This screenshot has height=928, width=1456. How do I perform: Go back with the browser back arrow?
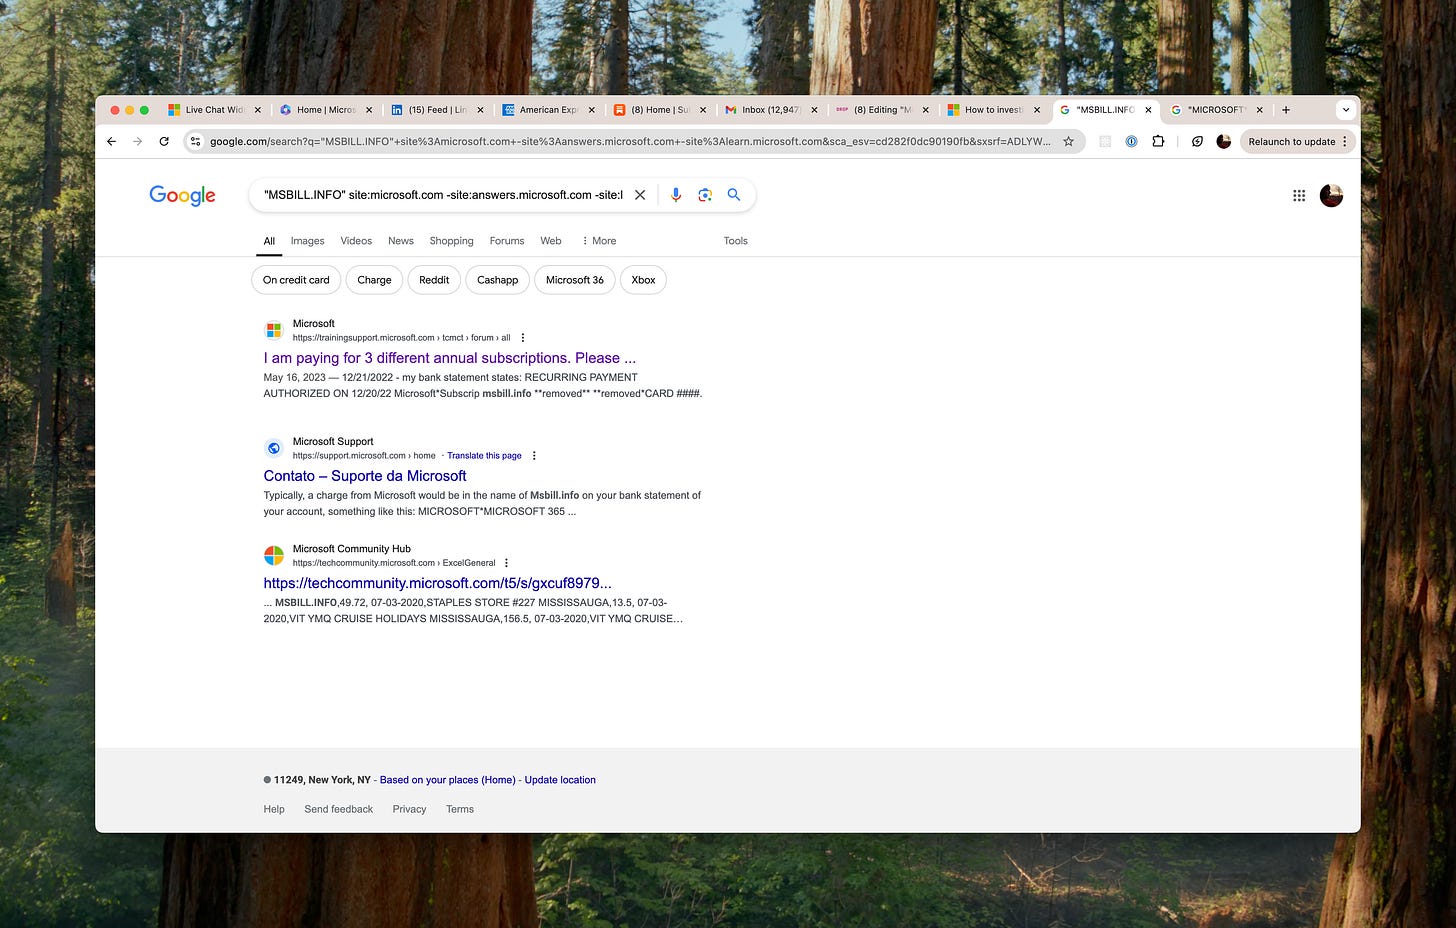pyautogui.click(x=111, y=142)
